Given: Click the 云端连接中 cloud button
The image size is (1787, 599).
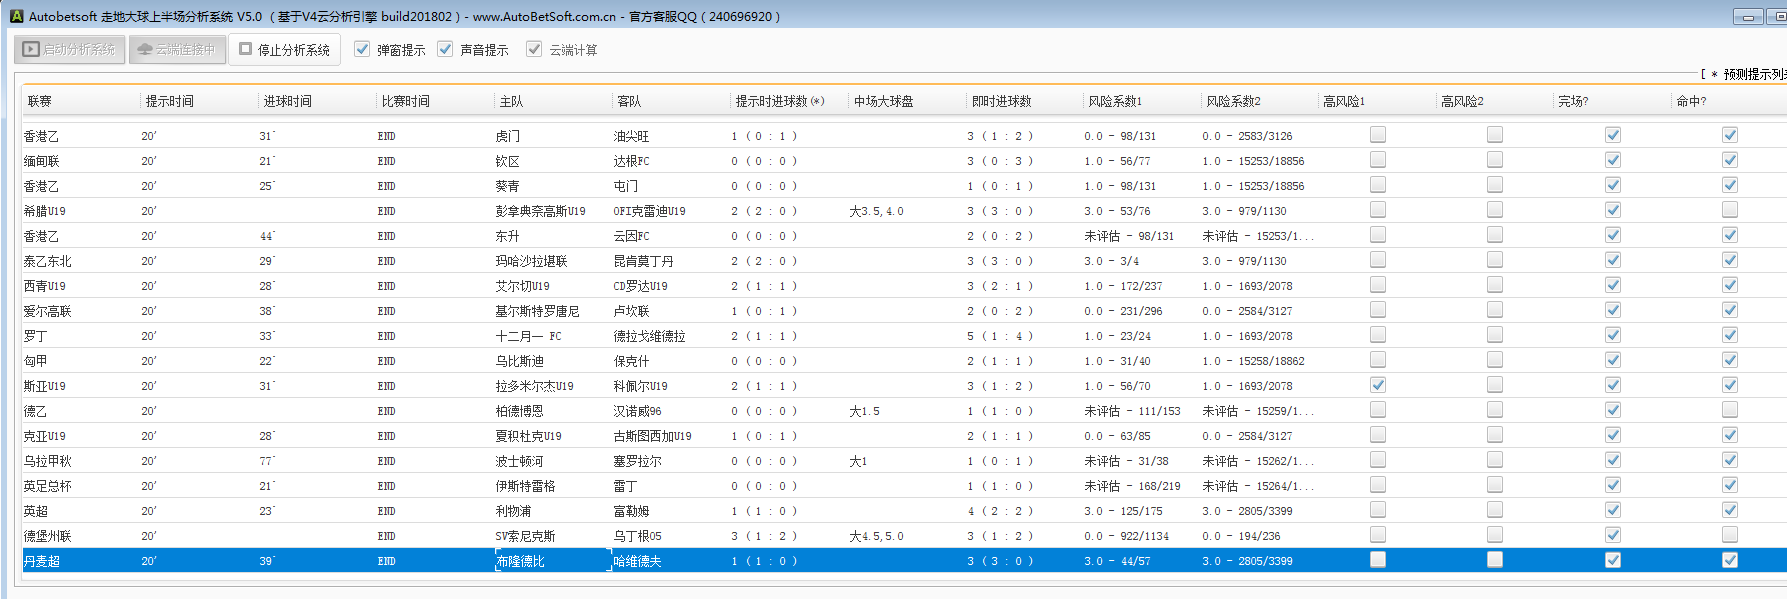Looking at the screenshot, I should tap(176, 49).
